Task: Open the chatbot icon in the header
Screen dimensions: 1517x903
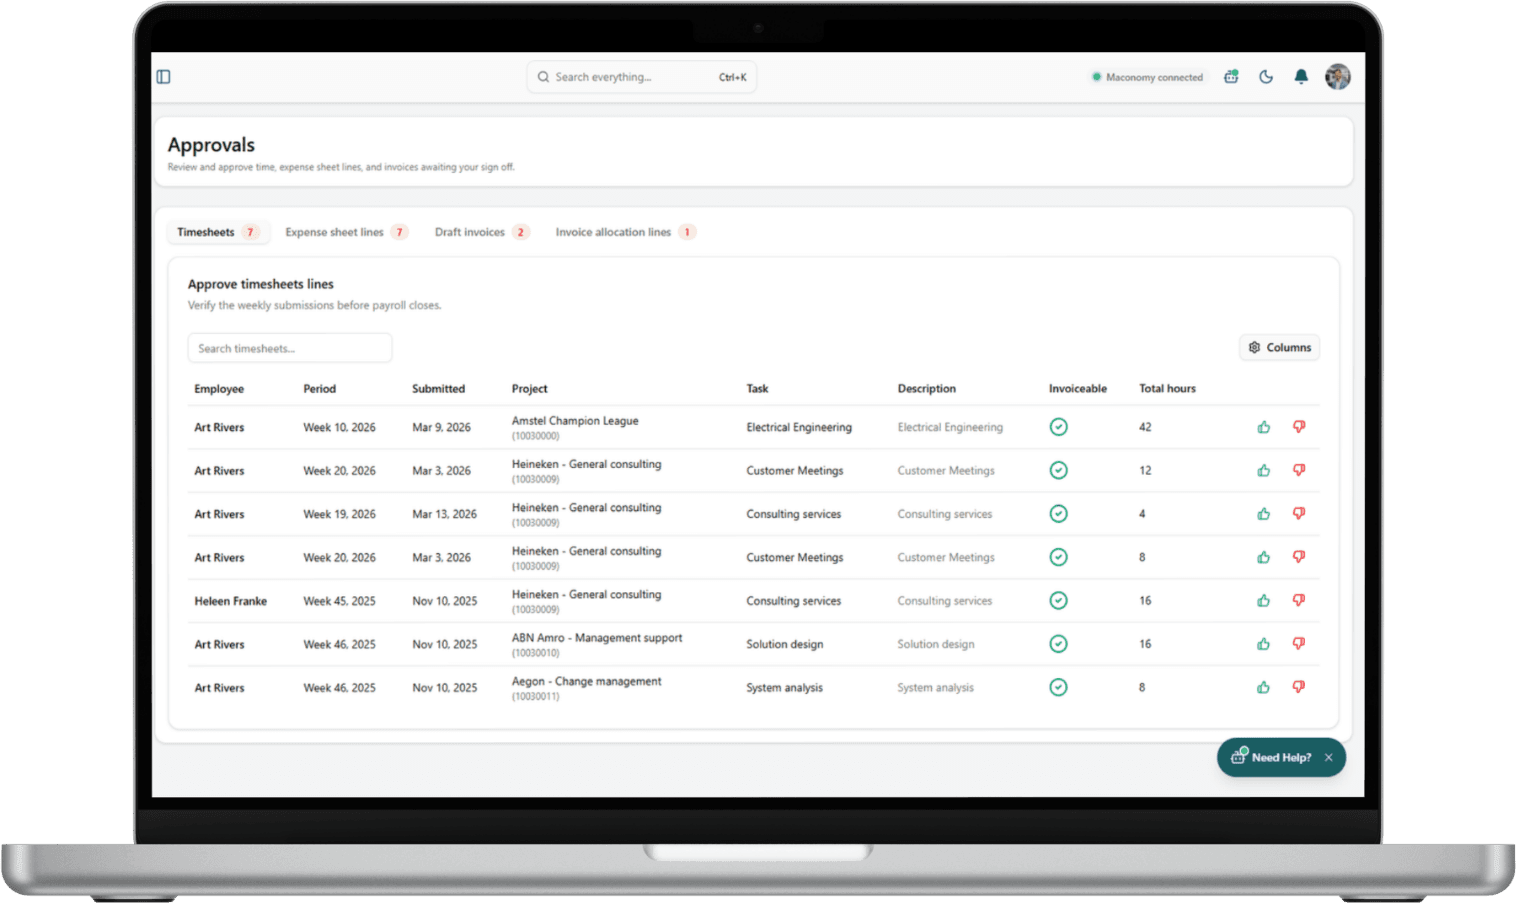Action: pyautogui.click(x=1231, y=77)
